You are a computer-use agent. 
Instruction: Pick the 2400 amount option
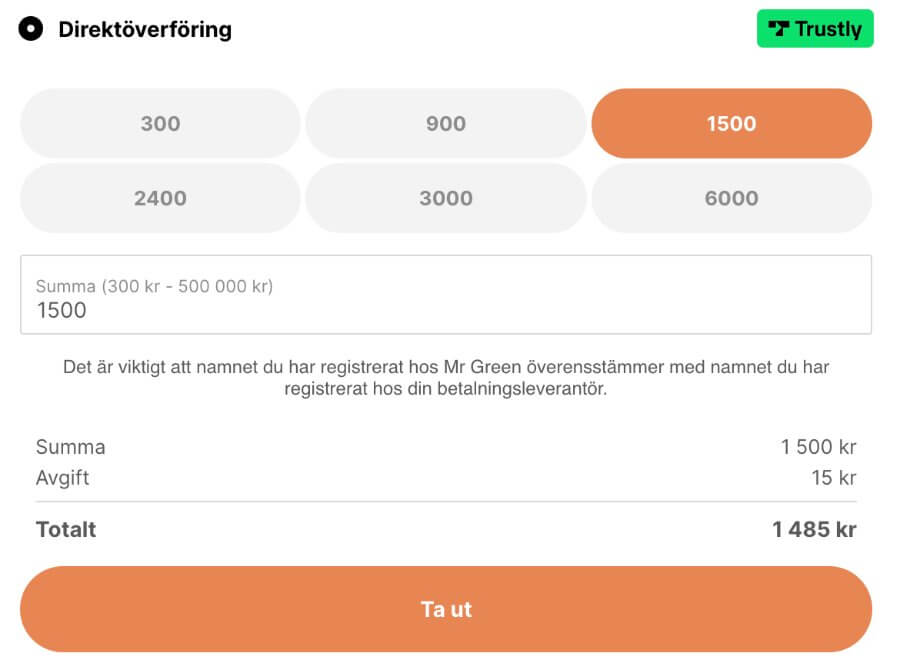tap(160, 198)
